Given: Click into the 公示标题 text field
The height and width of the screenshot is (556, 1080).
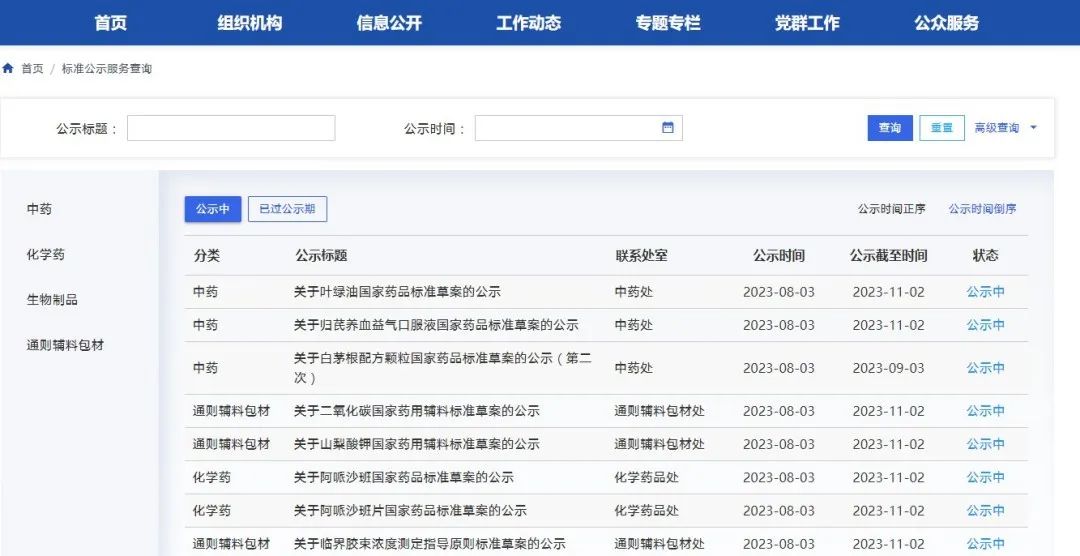Looking at the screenshot, I should (x=231, y=128).
